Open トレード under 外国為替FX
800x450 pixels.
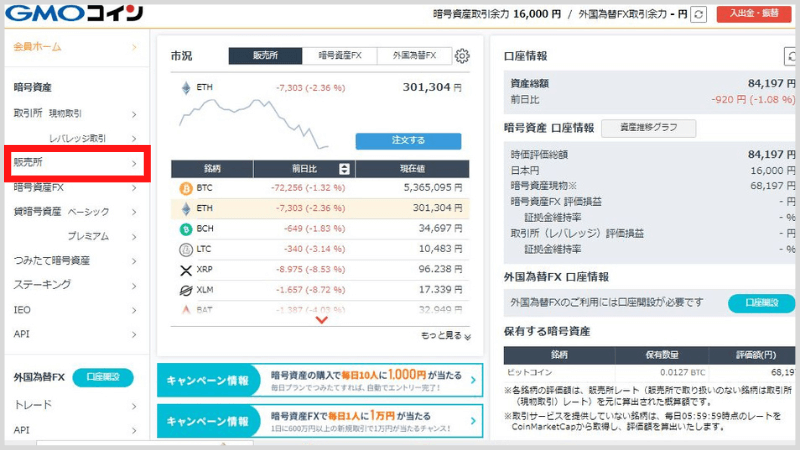[77, 405]
